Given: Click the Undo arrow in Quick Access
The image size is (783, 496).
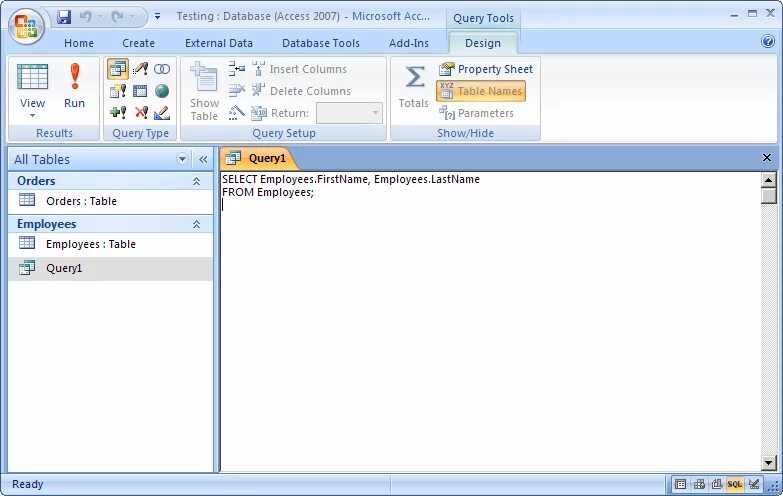Looking at the screenshot, I should click(86, 17).
